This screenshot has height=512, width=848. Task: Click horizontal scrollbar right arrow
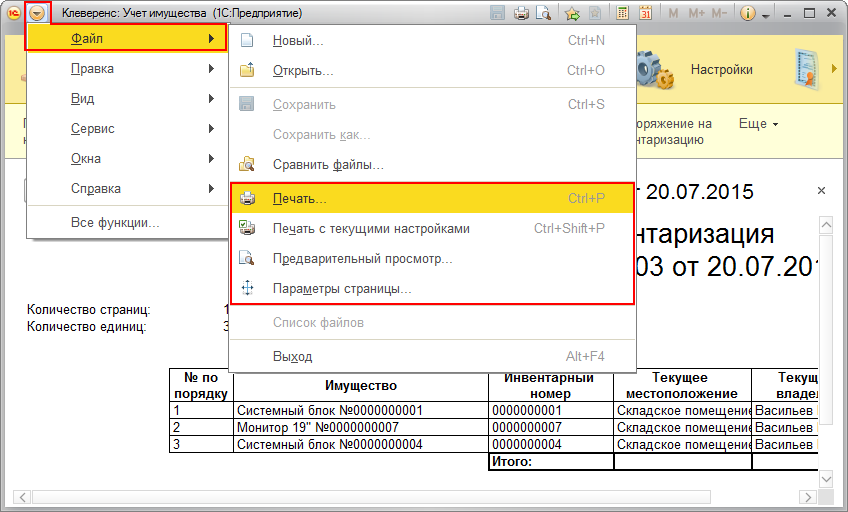(x=808, y=497)
